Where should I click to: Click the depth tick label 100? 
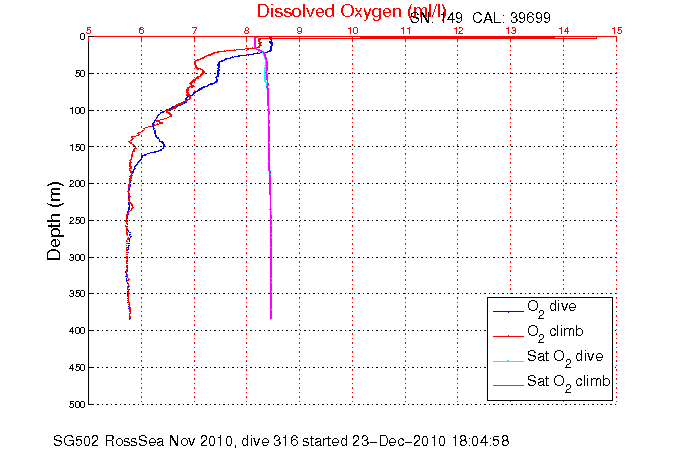coord(77,110)
